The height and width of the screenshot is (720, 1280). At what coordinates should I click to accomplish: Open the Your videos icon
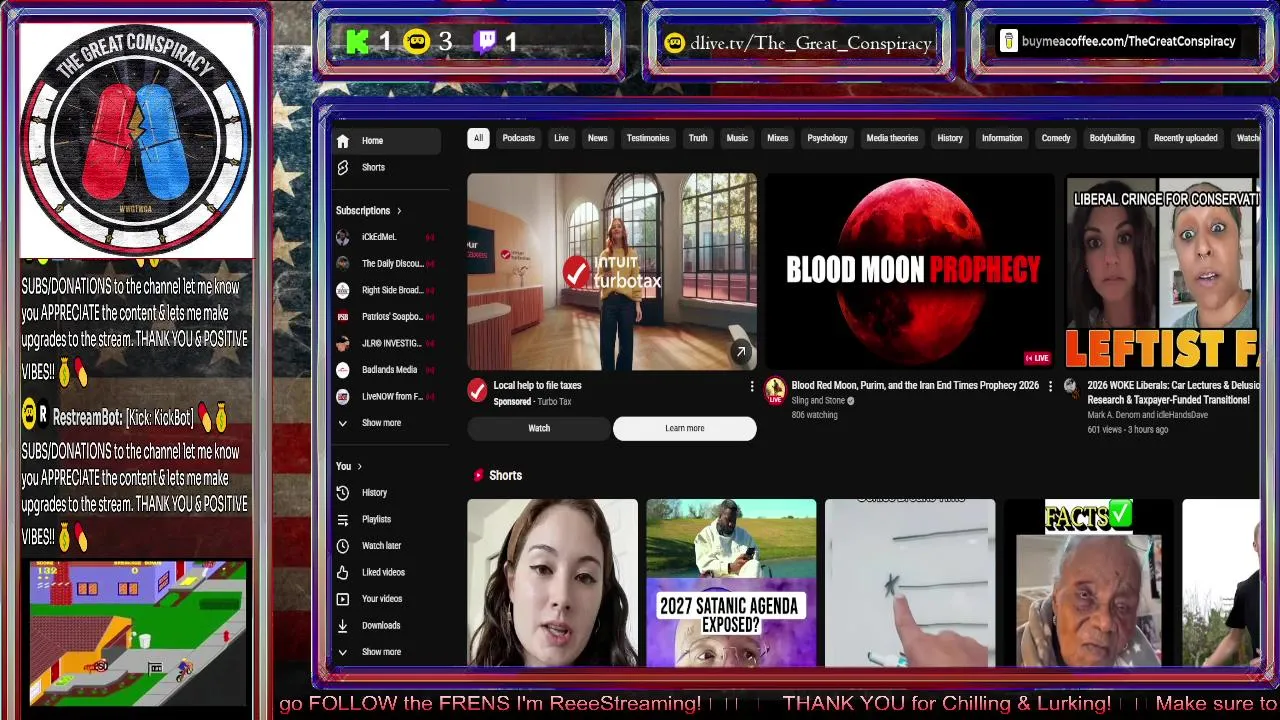pos(343,599)
